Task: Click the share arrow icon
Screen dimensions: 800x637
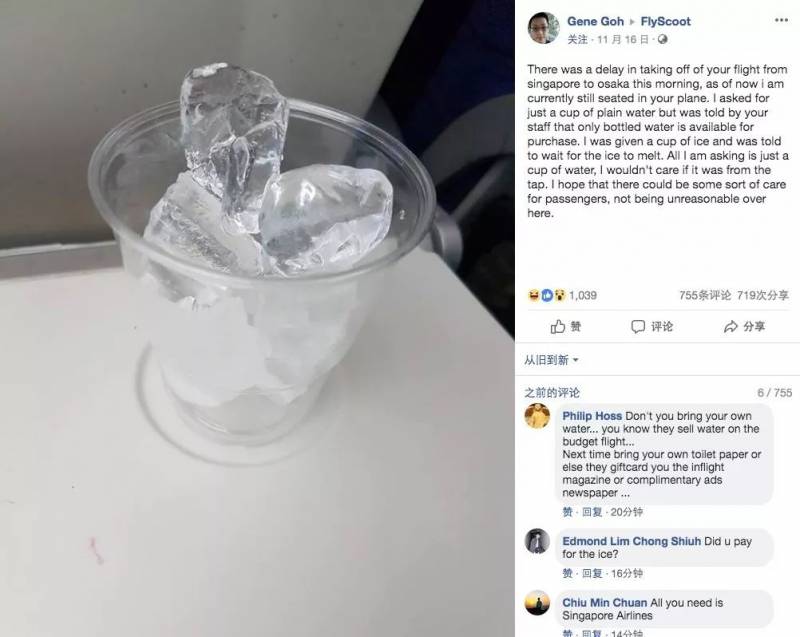Action: [731, 326]
